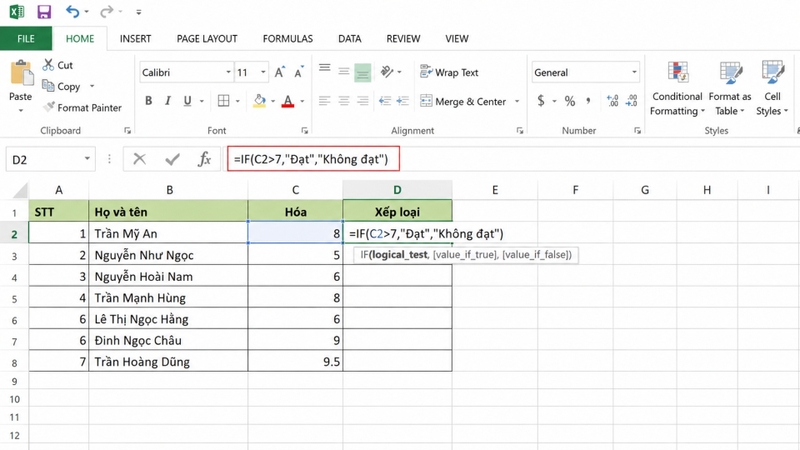
Task: Open the PAGE LAYOUT tab
Action: (207, 39)
